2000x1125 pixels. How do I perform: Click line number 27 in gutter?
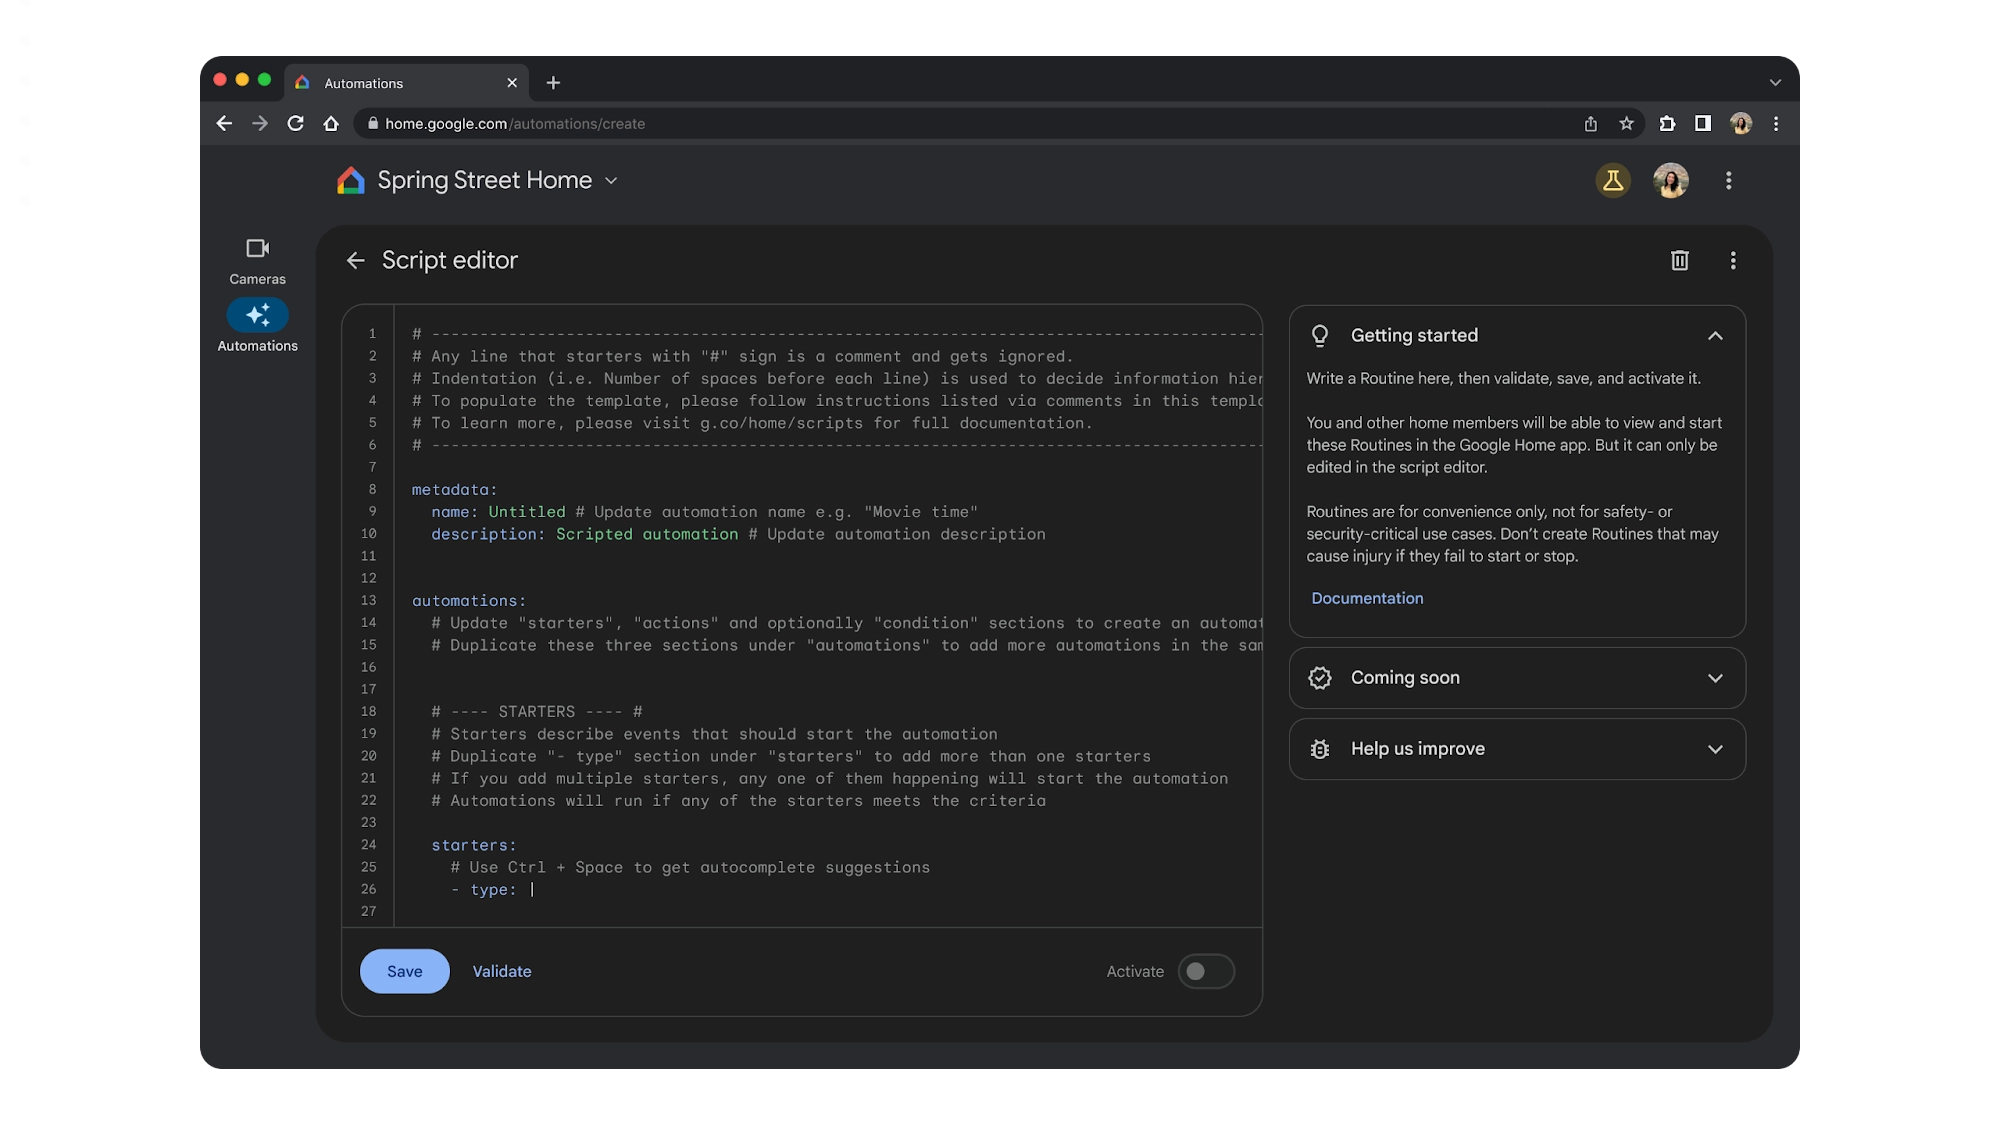point(369,912)
